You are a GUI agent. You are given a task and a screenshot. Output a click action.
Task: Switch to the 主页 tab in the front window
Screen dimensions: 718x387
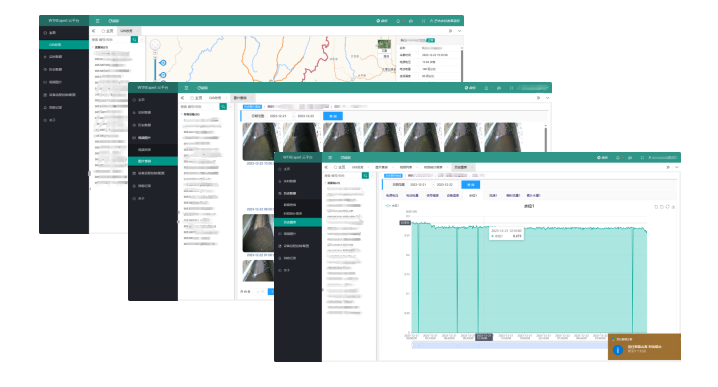coord(339,167)
